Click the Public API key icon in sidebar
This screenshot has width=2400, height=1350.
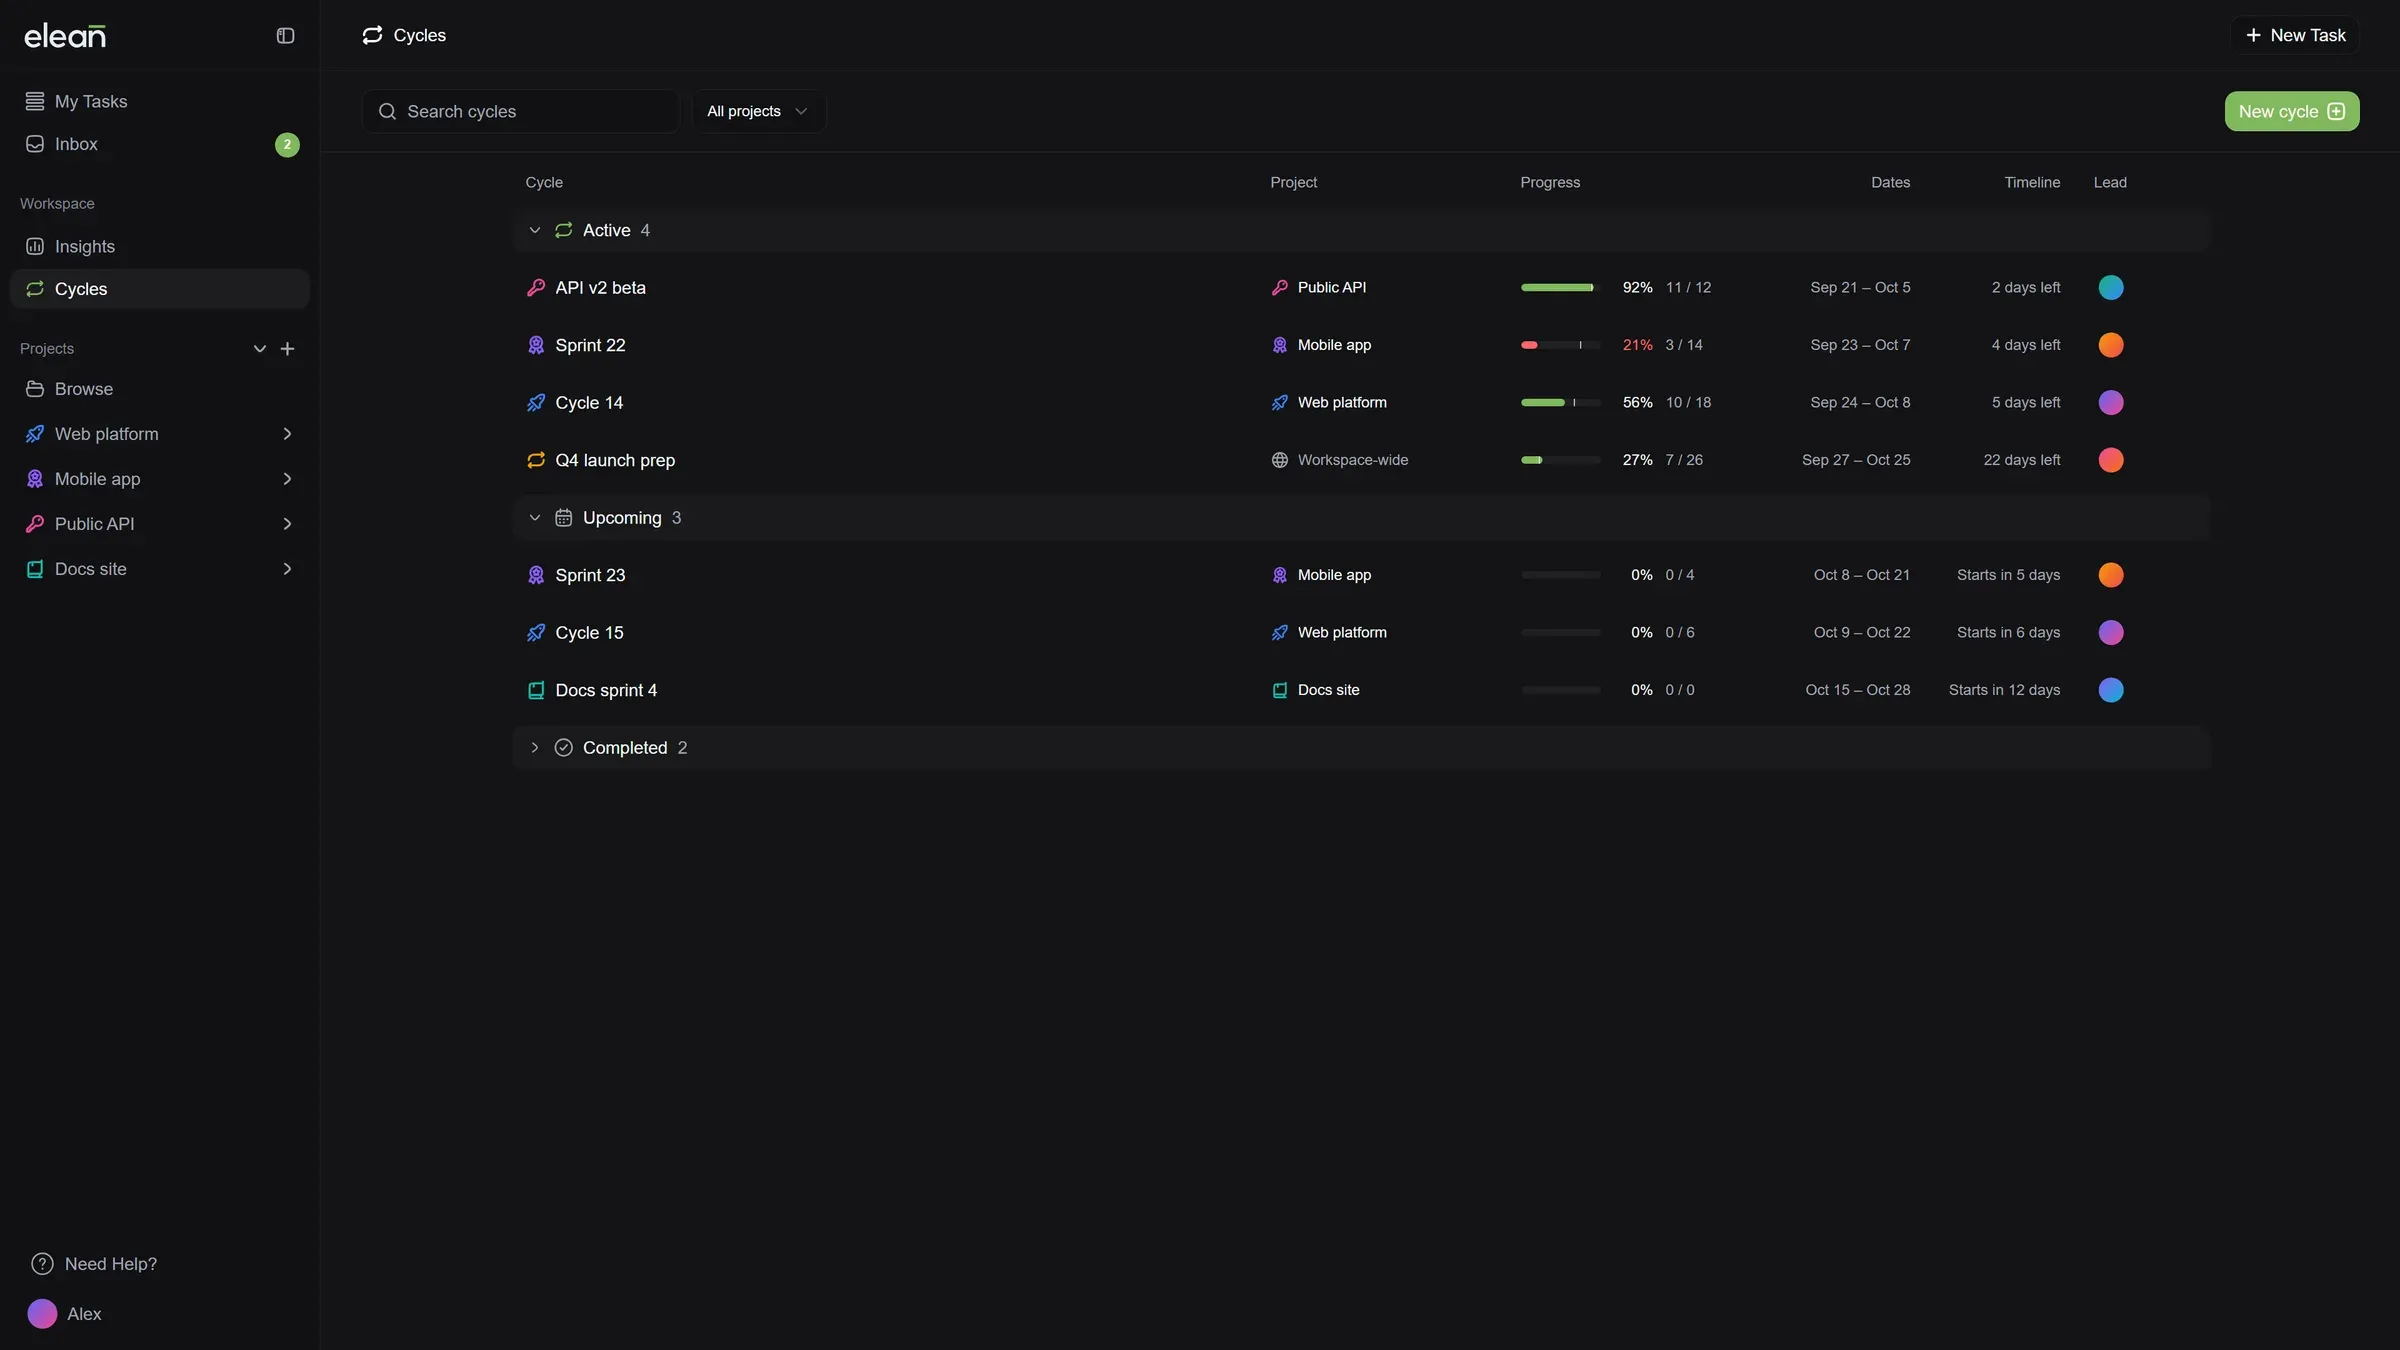(x=35, y=524)
